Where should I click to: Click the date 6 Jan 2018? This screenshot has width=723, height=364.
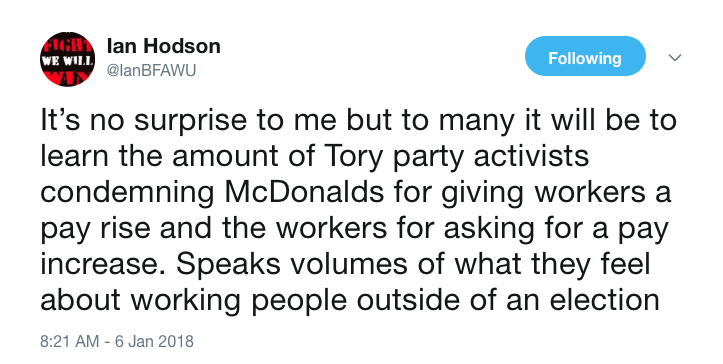point(154,341)
